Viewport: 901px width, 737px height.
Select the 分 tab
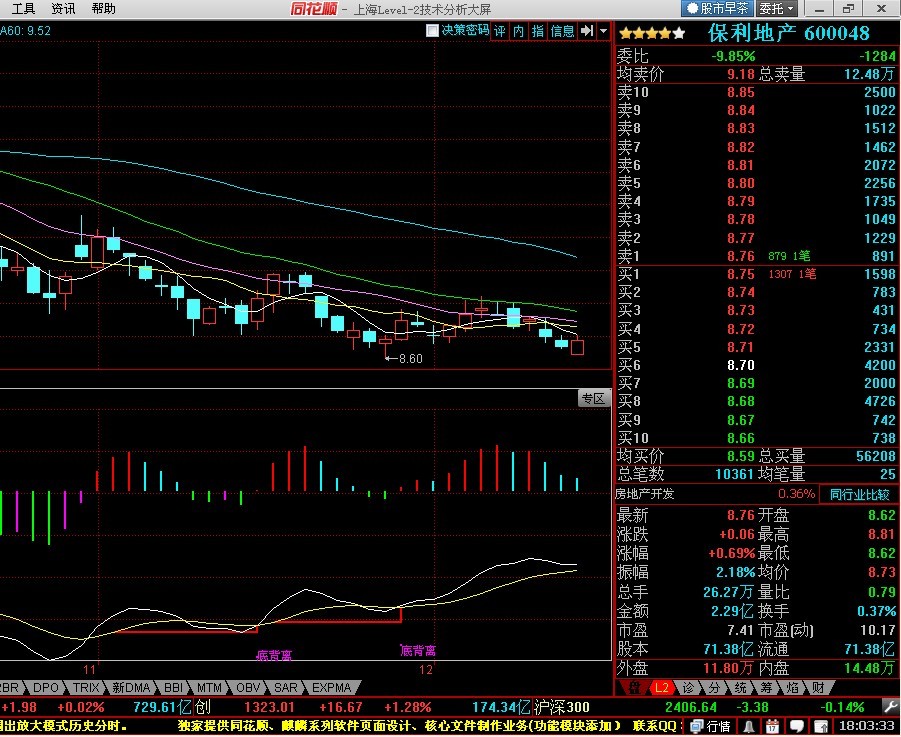pos(714,688)
